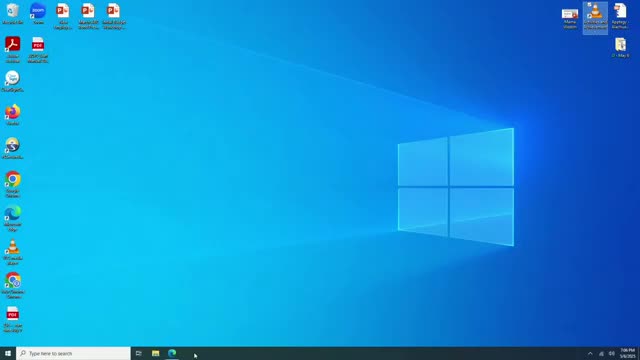The height and width of the screenshot is (360, 640).
Task: Launch the Google Chrome desktop shortcut
Action: (x=13, y=184)
